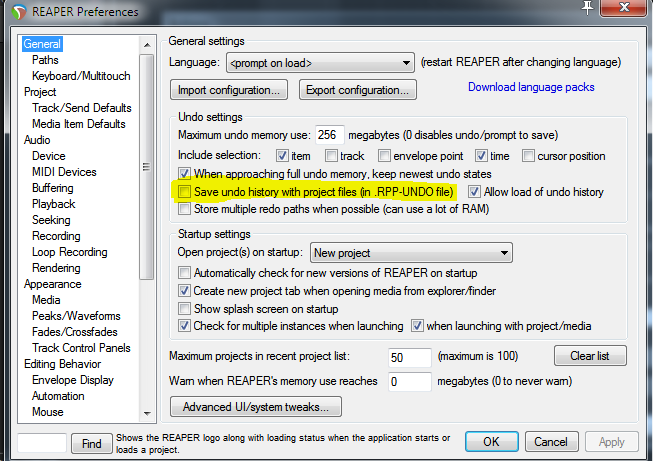Open the Recording preferences page

pos(56,236)
